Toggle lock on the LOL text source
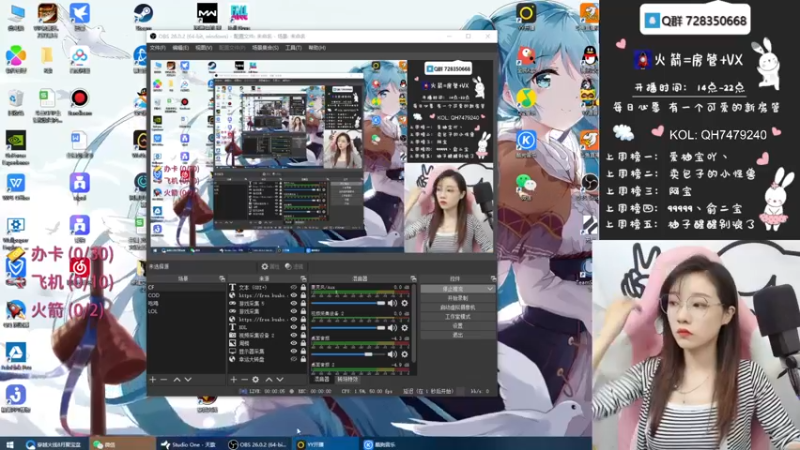Viewport: 800px width, 450px height. [x=303, y=327]
